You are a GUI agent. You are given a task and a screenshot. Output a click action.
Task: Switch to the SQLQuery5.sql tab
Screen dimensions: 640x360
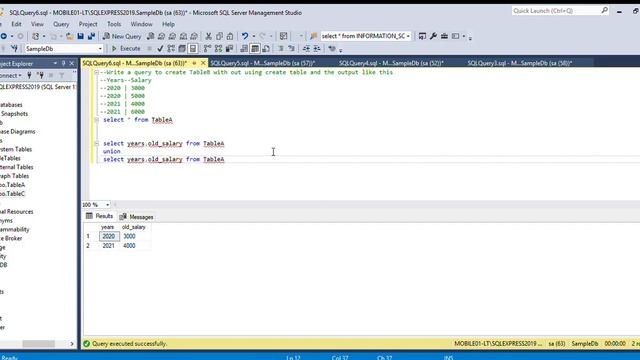[x=262, y=63]
